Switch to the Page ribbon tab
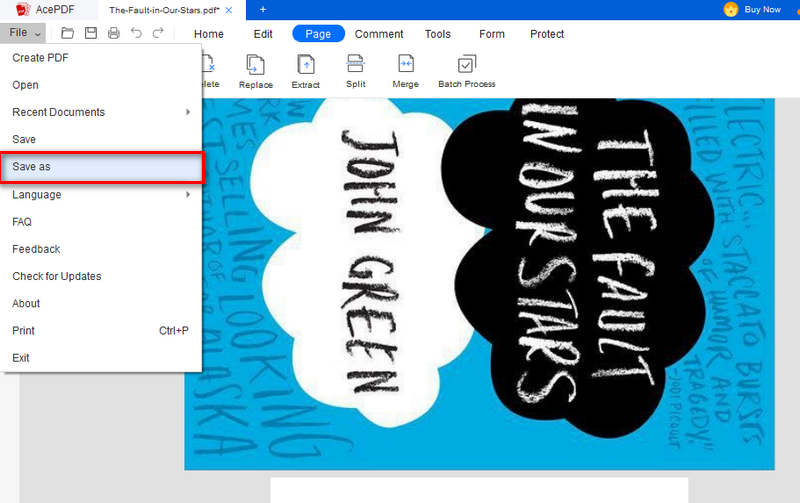Image resolution: width=800 pixels, height=503 pixels. pos(318,34)
